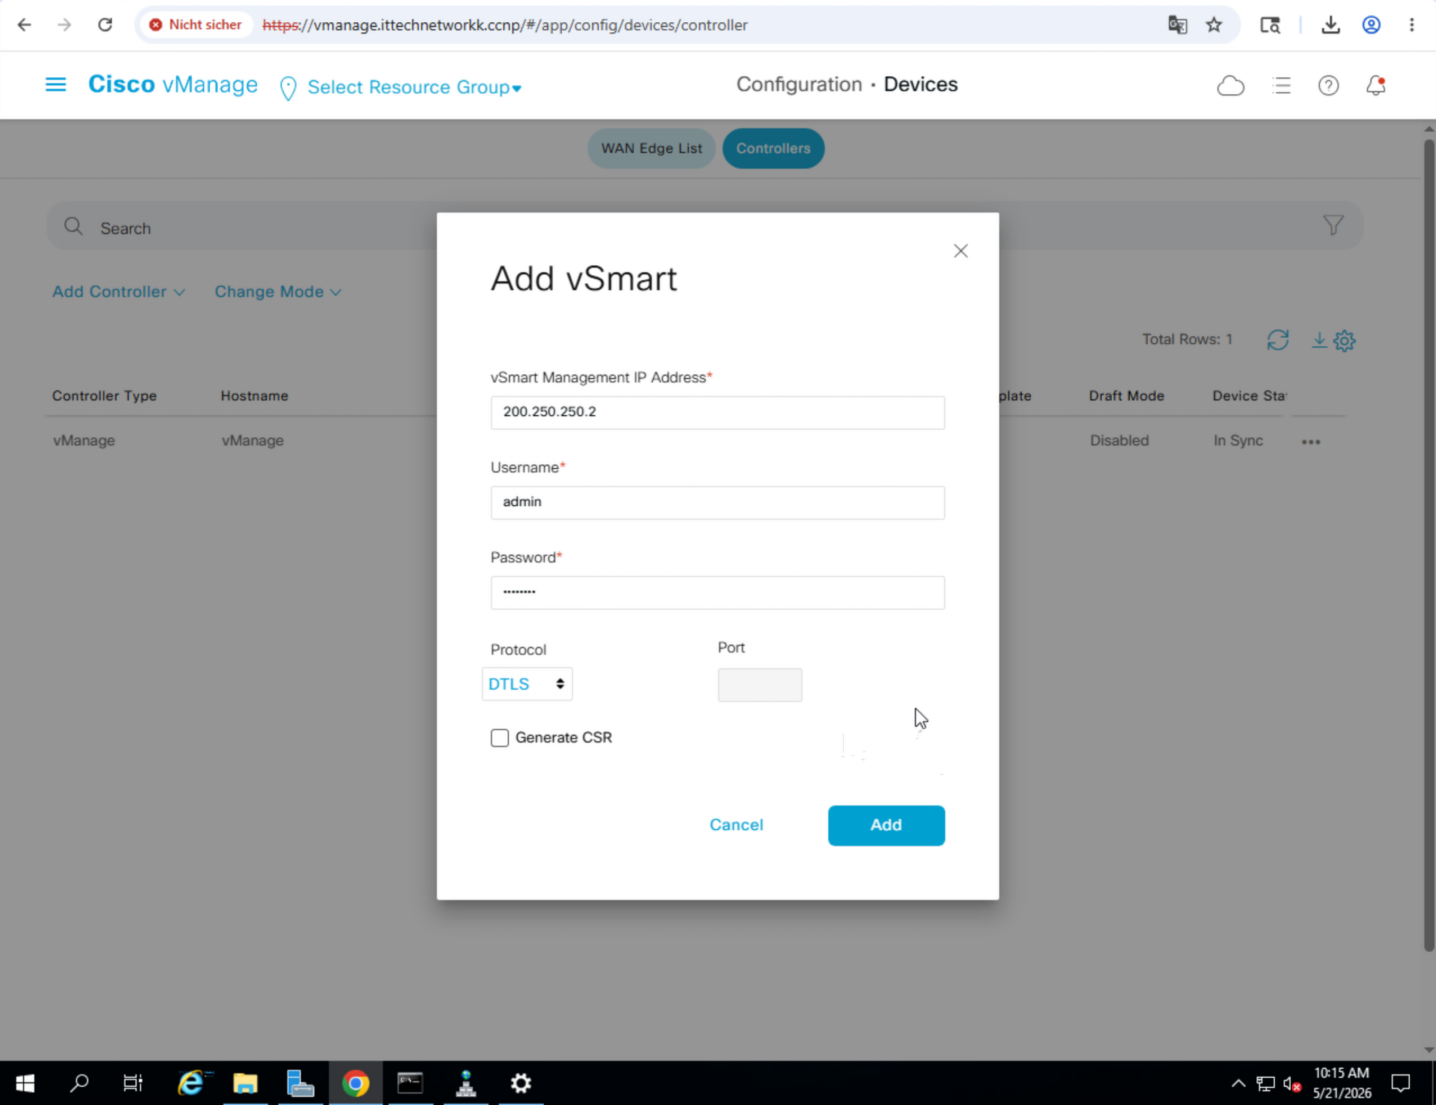Viewport: 1436px width, 1105px height.
Task: Switch to the WAN Edge List tab
Action: [652, 148]
